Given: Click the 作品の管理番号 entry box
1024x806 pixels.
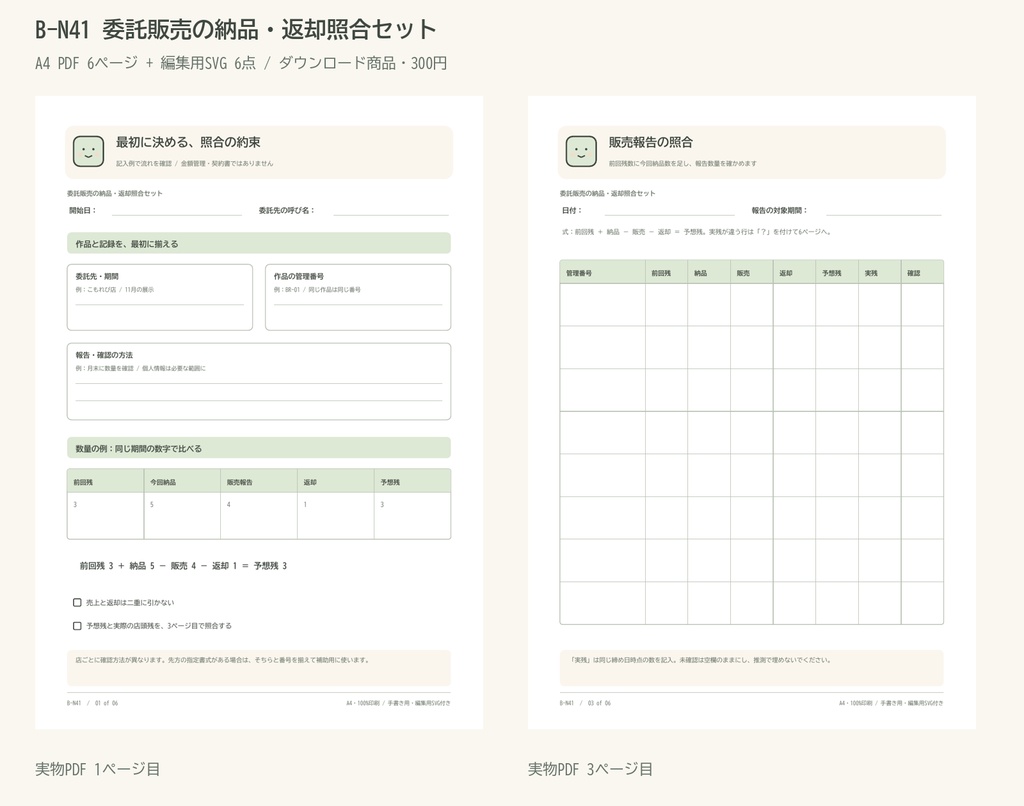Looking at the screenshot, I should (x=358, y=297).
